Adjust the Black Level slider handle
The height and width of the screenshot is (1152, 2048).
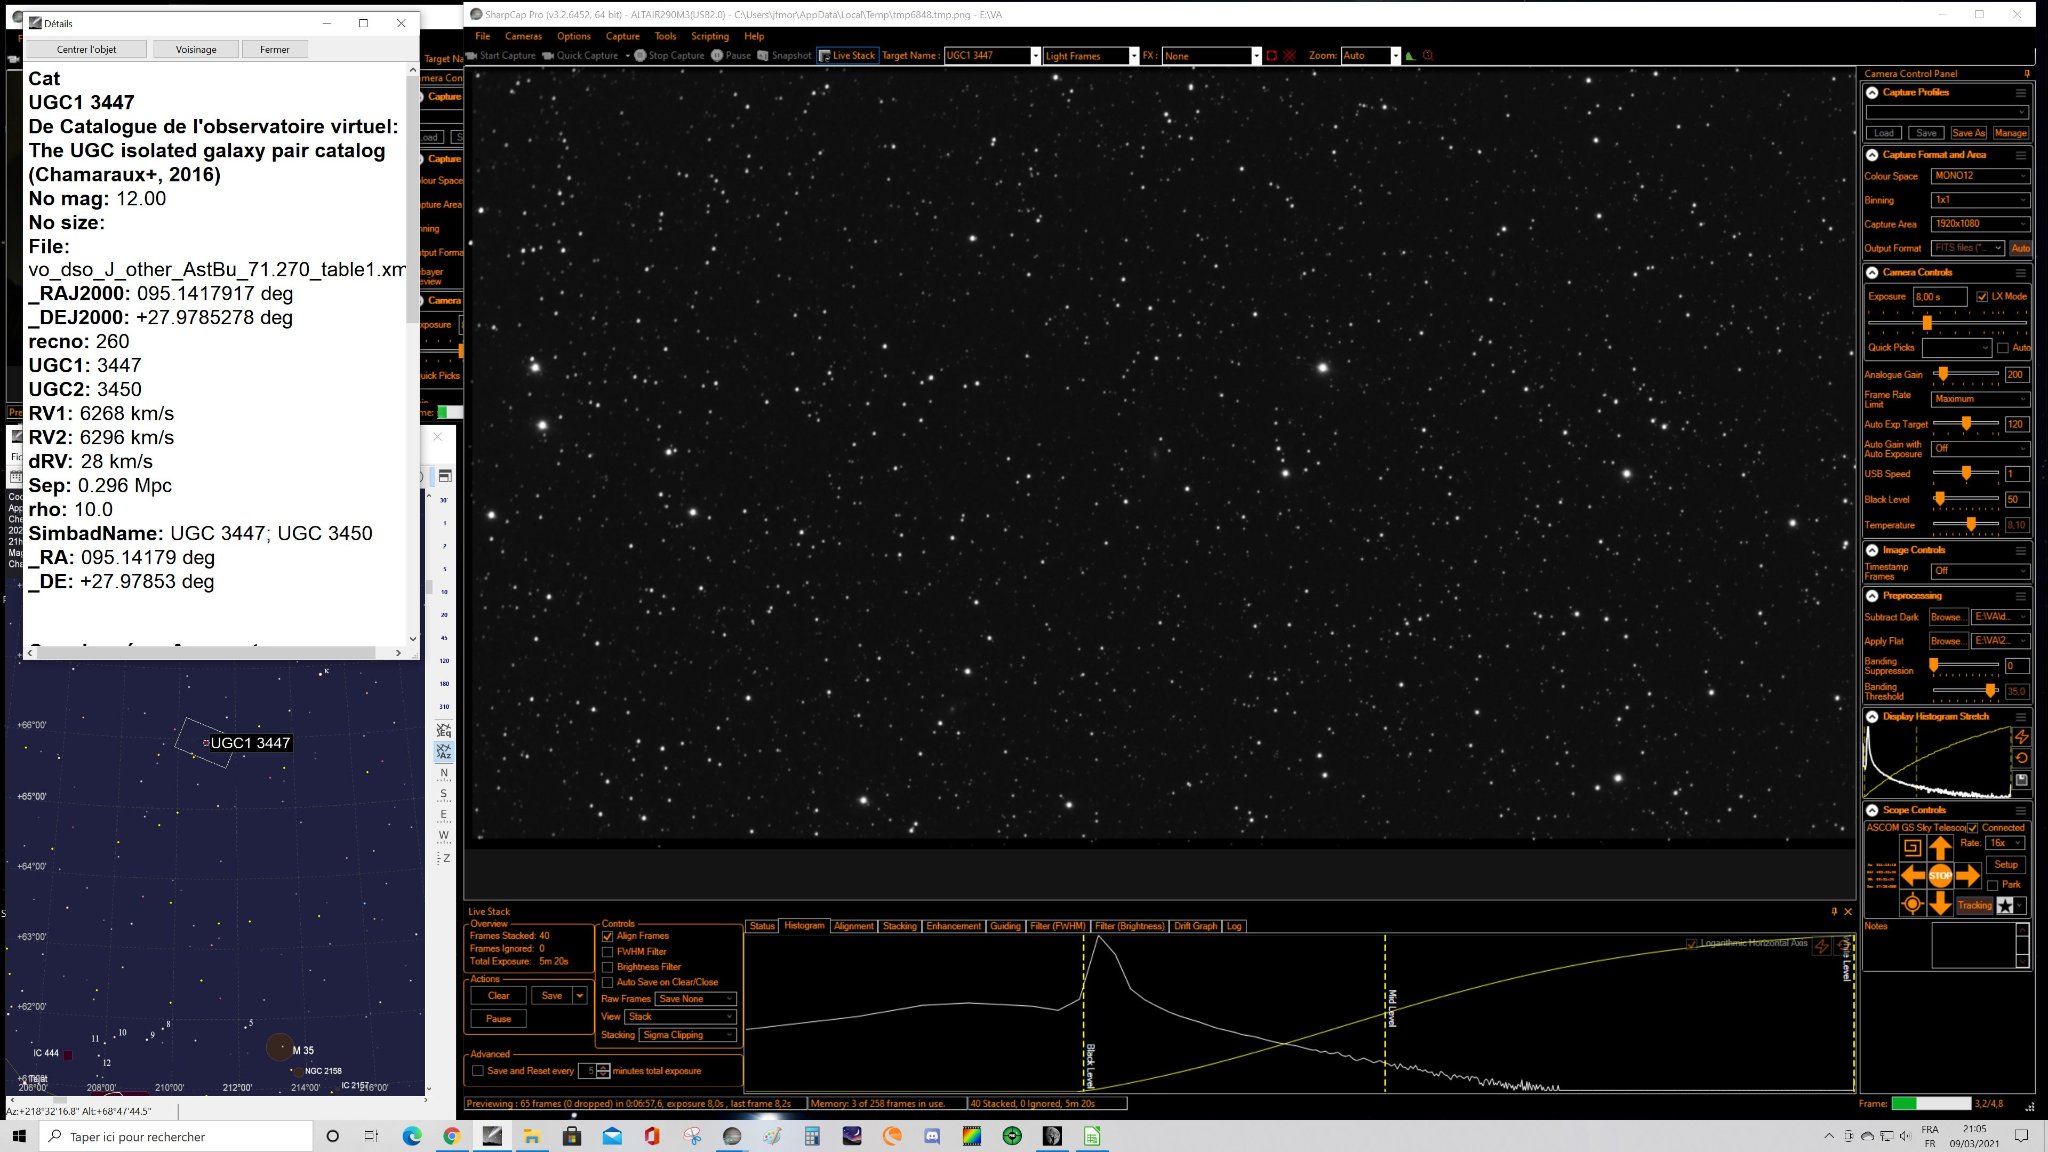[1939, 499]
